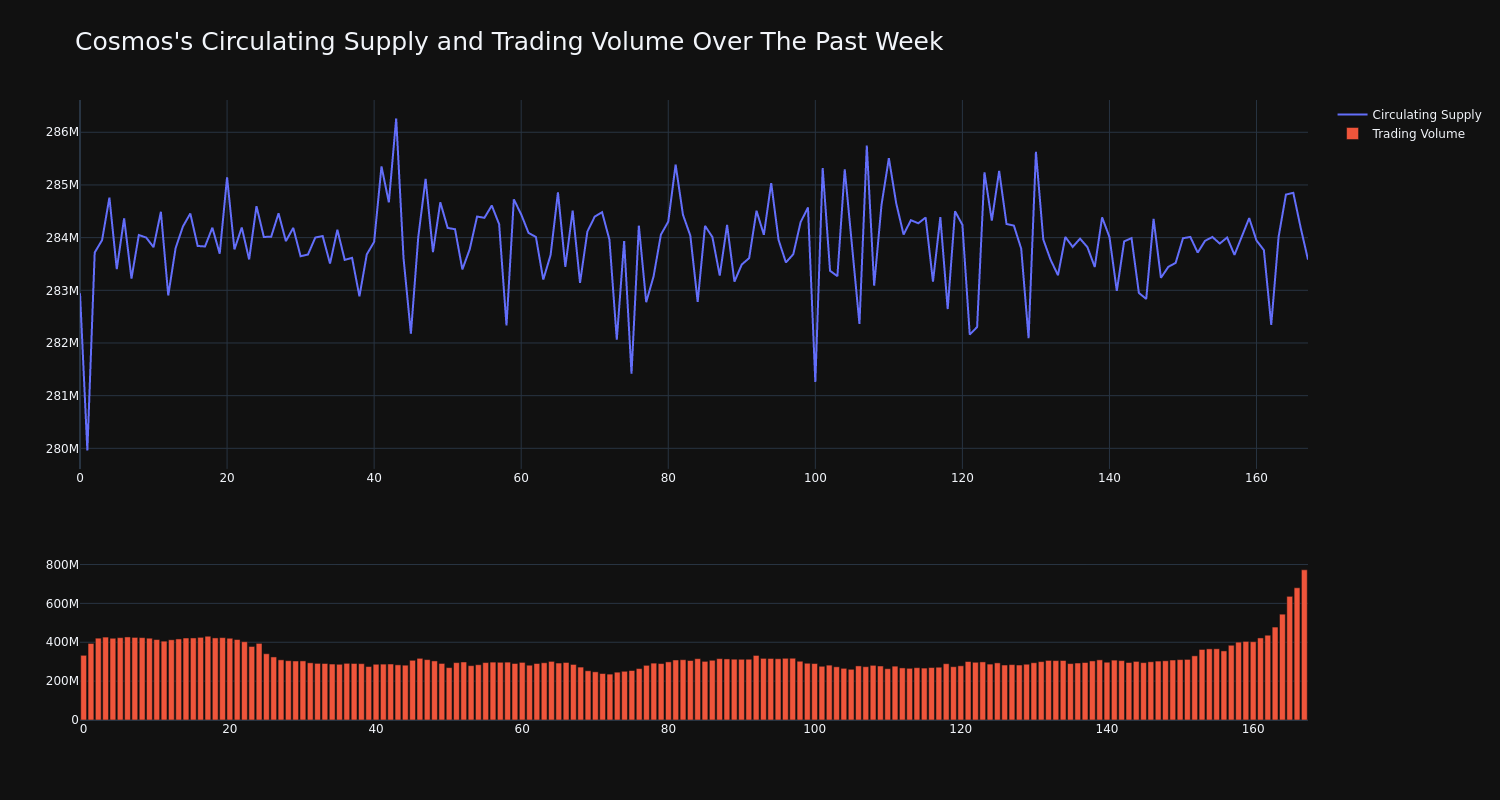
Task: Click the 280M y-axis label
Action: coord(62,449)
